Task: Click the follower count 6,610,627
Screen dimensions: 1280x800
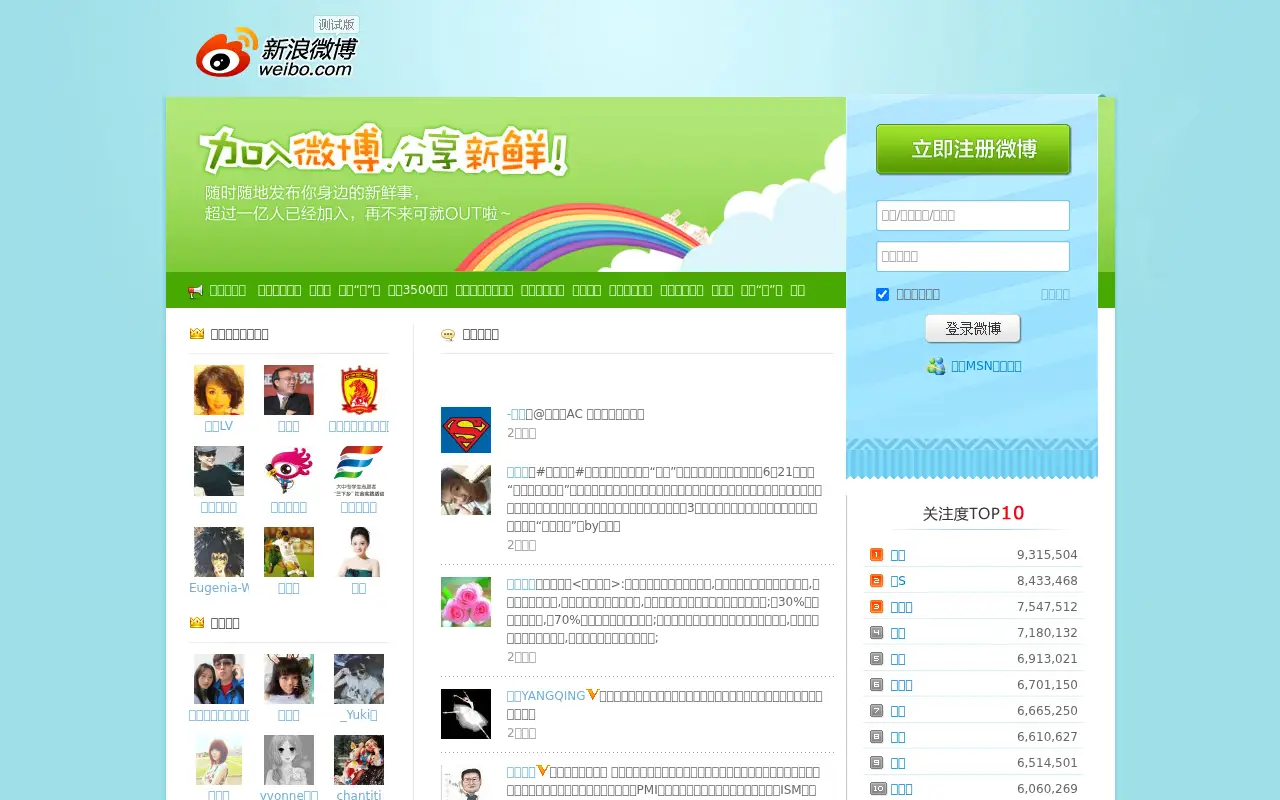Action: pyautogui.click(x=1047, y=737)
